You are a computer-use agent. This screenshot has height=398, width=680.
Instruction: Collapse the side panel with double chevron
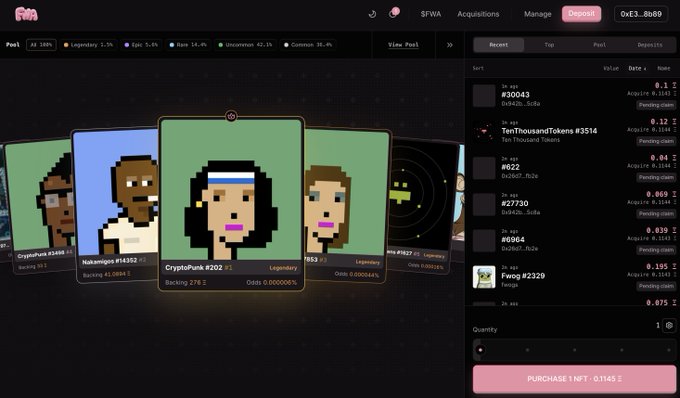pos(450,45)
